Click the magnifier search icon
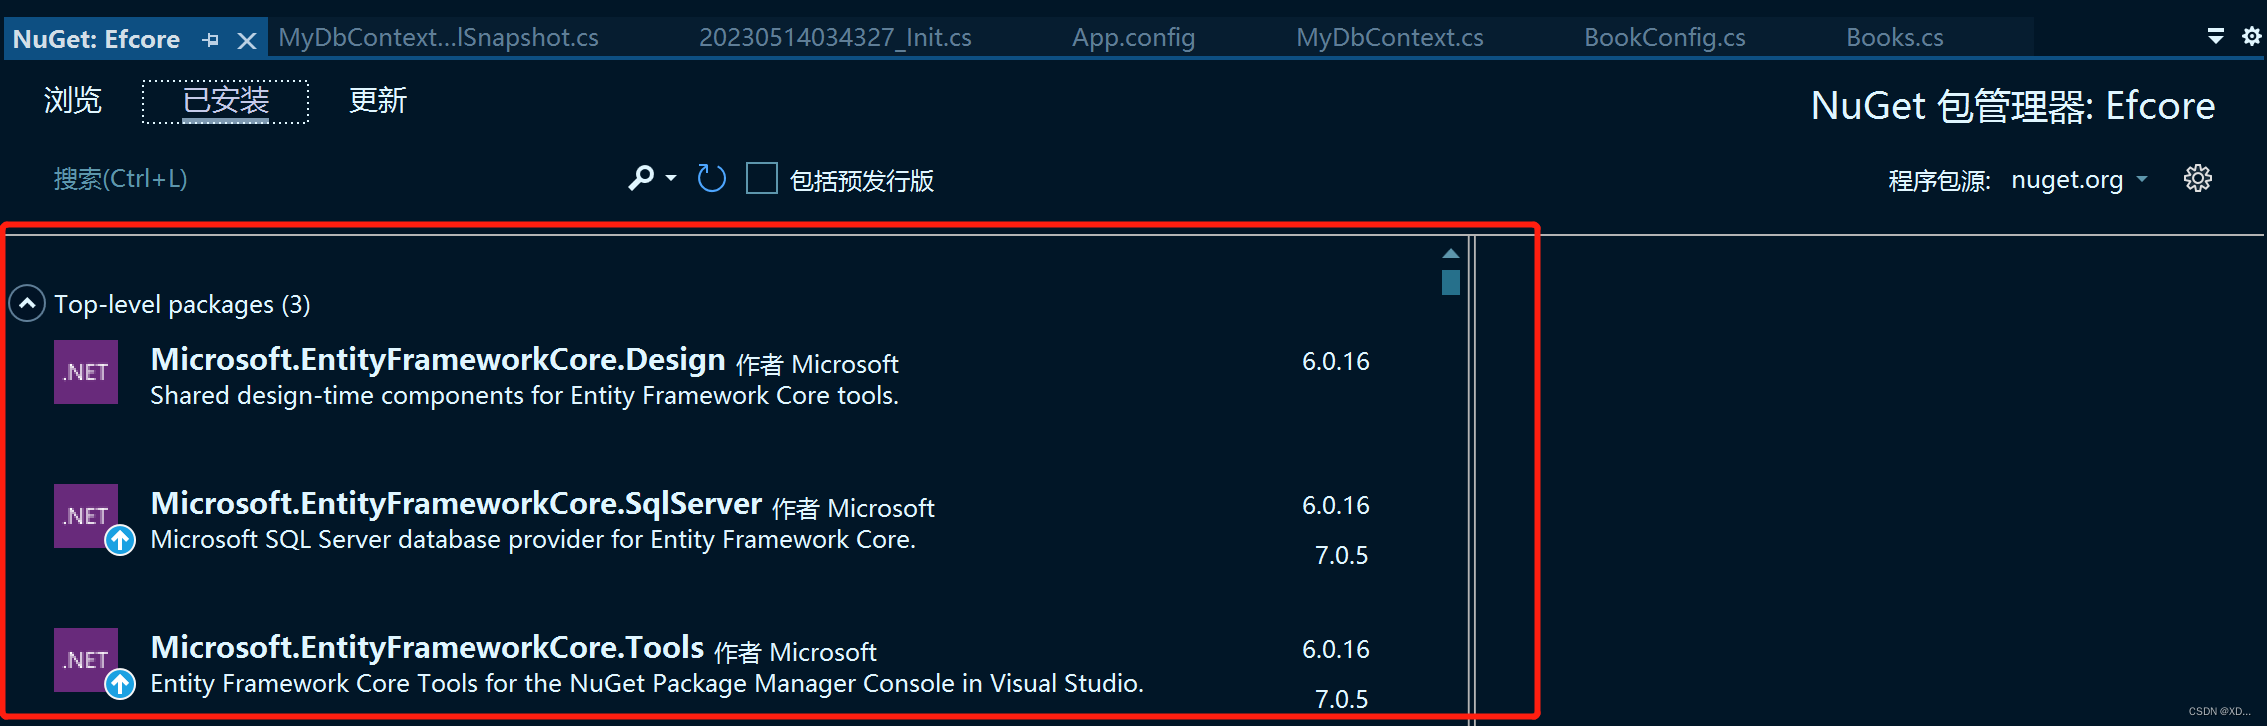 point(641,178)
